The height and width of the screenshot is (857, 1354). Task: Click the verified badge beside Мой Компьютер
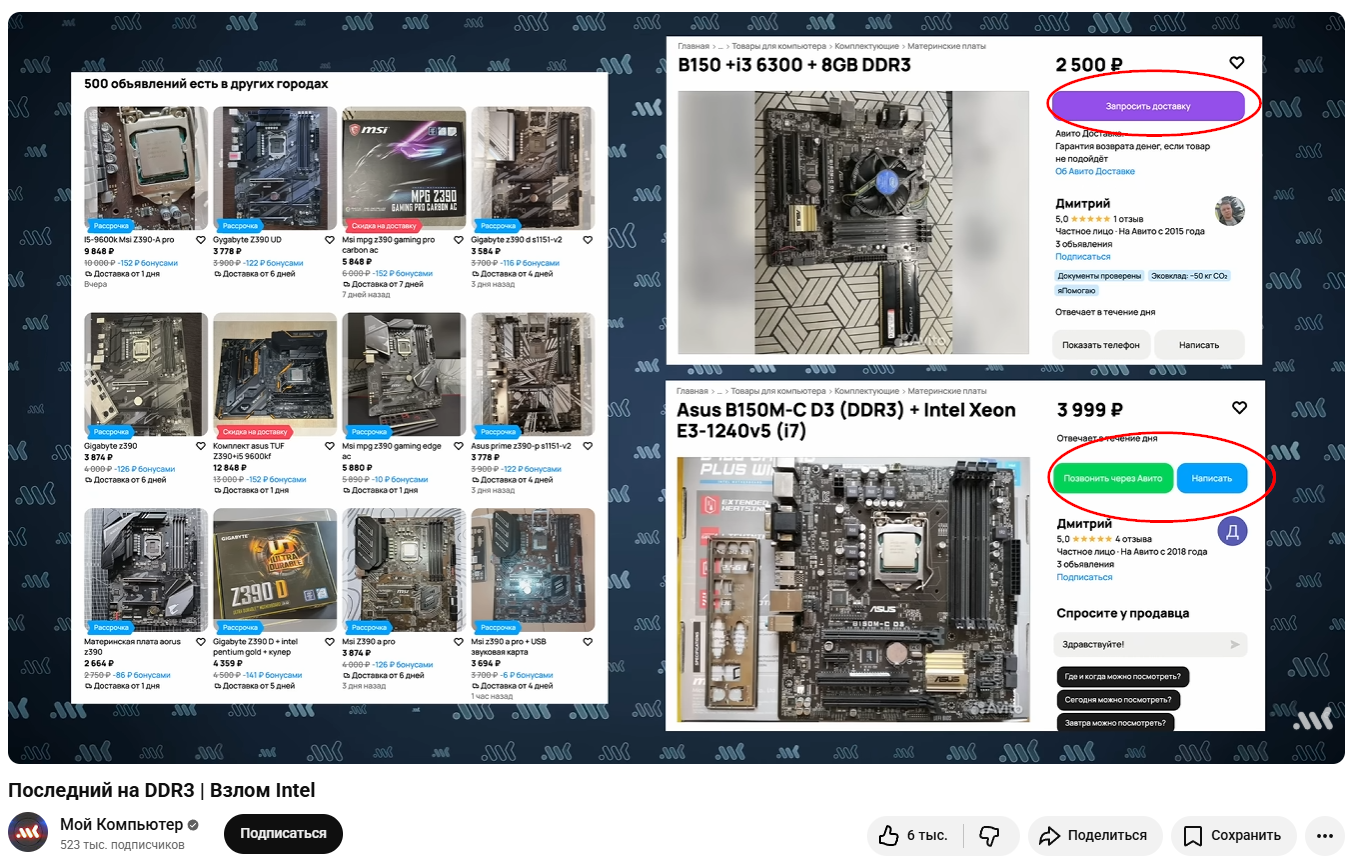tap(194, 825)
